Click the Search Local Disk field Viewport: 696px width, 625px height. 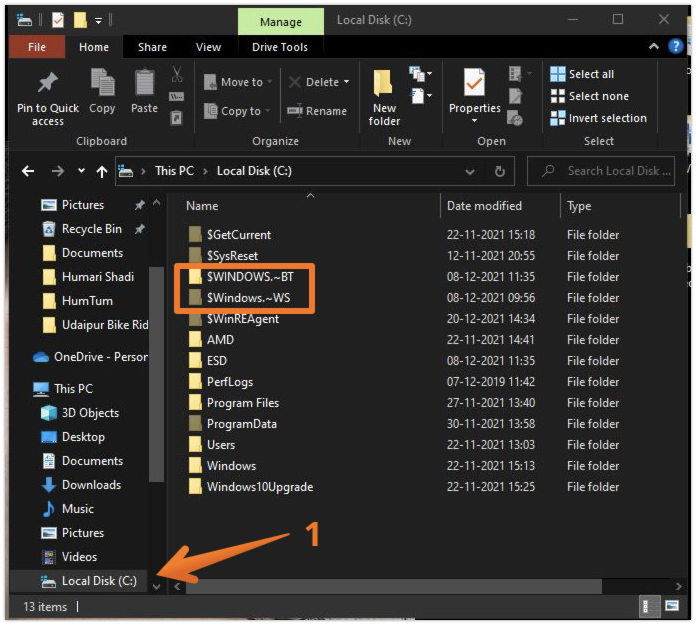612,171
